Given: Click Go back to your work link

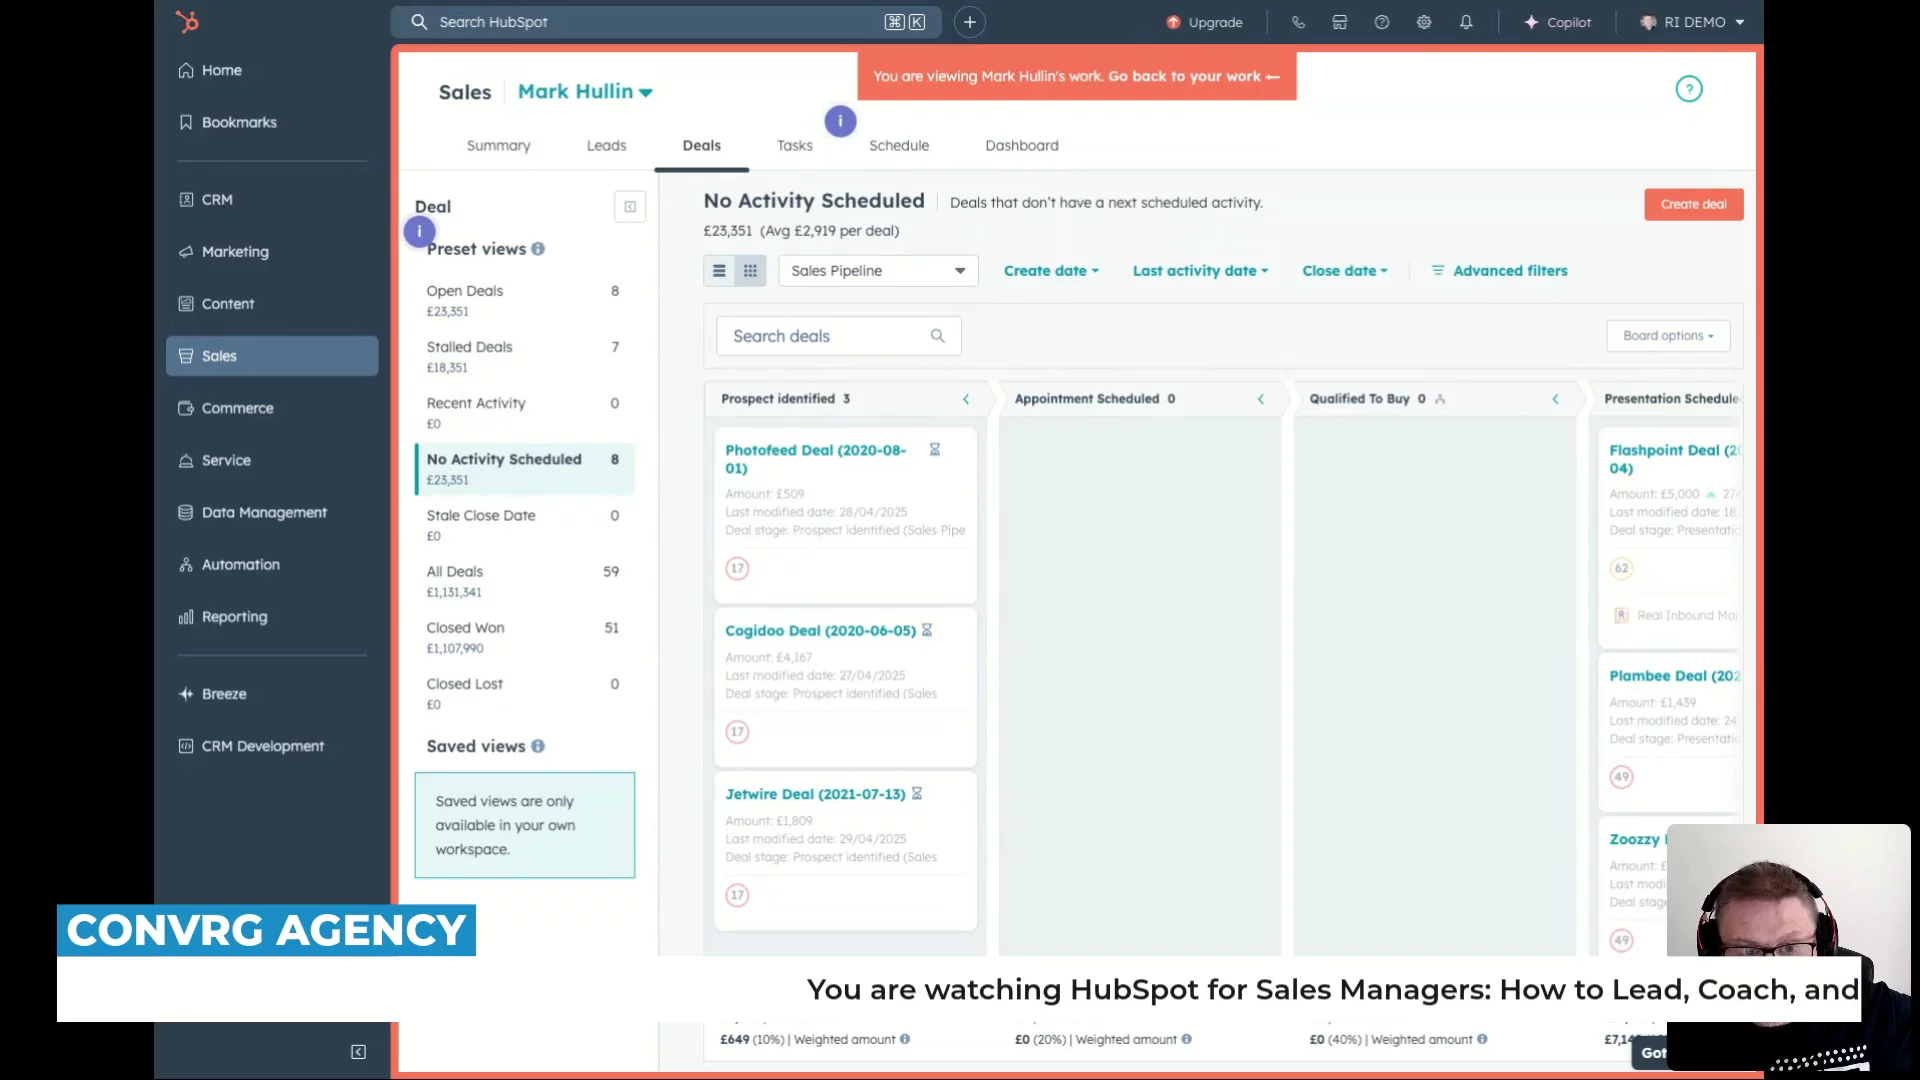Looking at the screenshot, I should (1193, 76).
